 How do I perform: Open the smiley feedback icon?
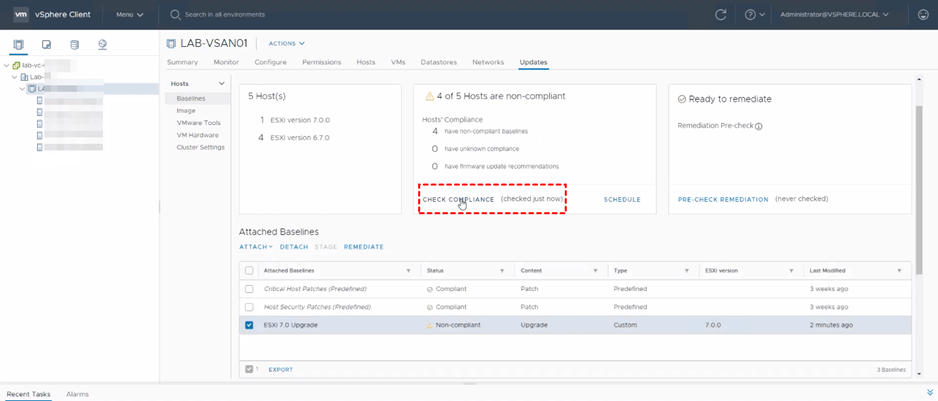[922, 15]
